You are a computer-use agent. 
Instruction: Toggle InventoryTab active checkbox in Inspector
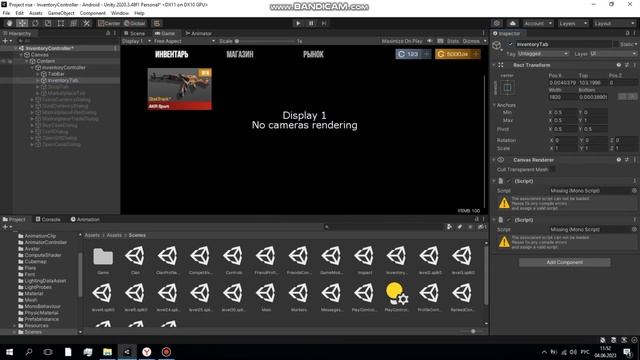(x=510, y=44)
